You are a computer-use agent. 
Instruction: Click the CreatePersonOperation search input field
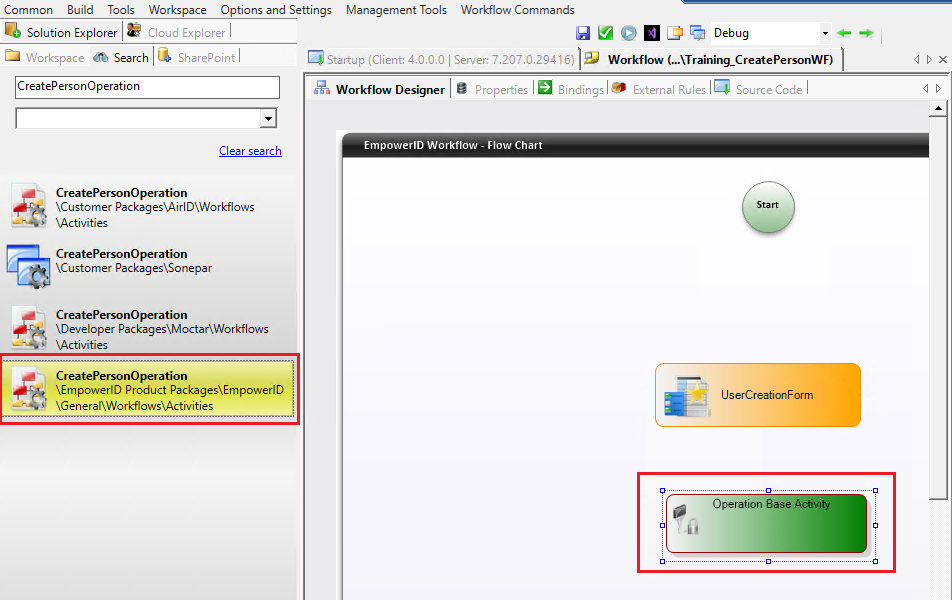click(147, 87)
